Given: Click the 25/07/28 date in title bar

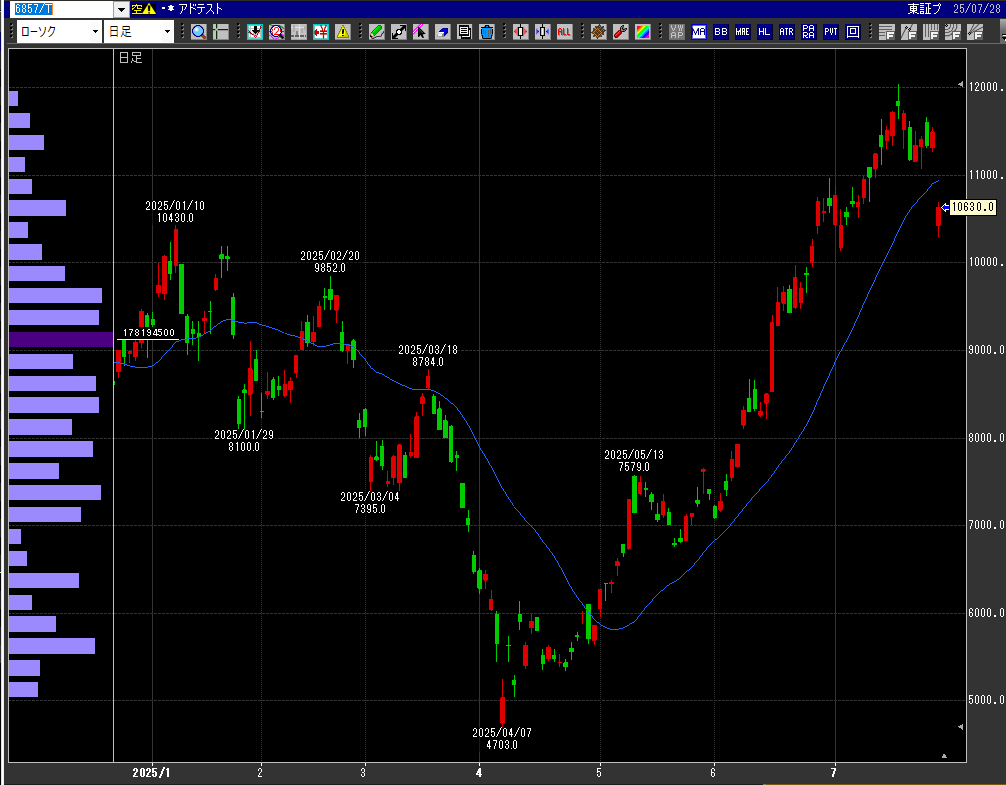Looking at the screenshot, I should (x=976, y=9).
